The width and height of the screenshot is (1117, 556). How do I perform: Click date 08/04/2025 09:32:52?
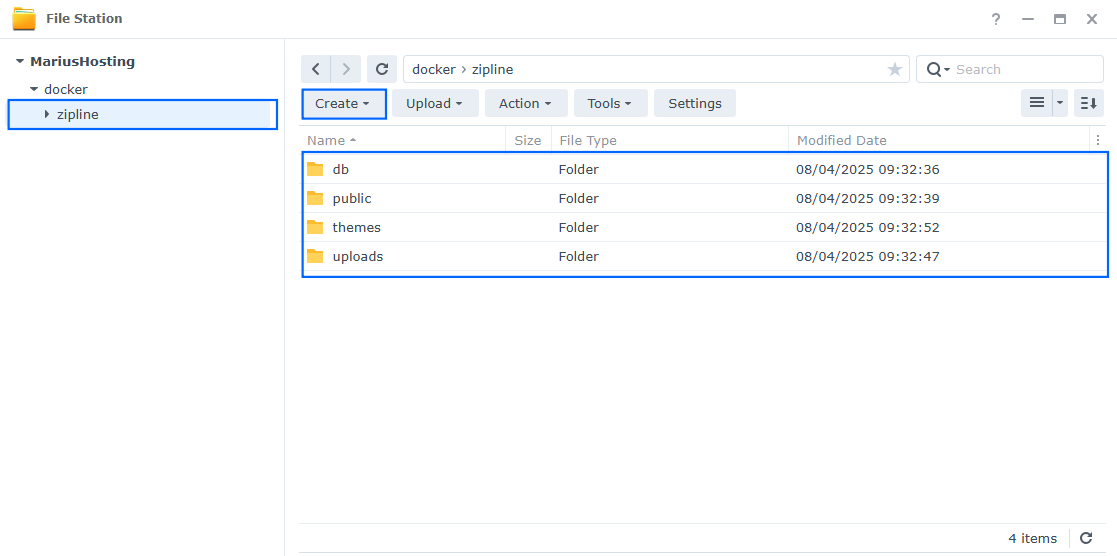(868, 227)
